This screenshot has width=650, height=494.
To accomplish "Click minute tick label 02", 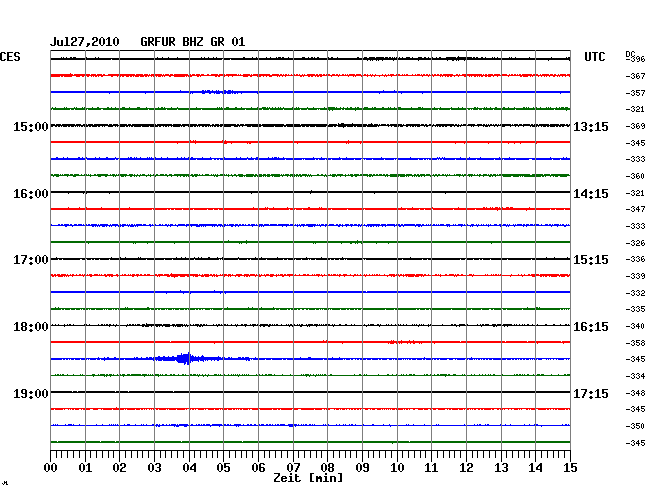I will [119, 467].
